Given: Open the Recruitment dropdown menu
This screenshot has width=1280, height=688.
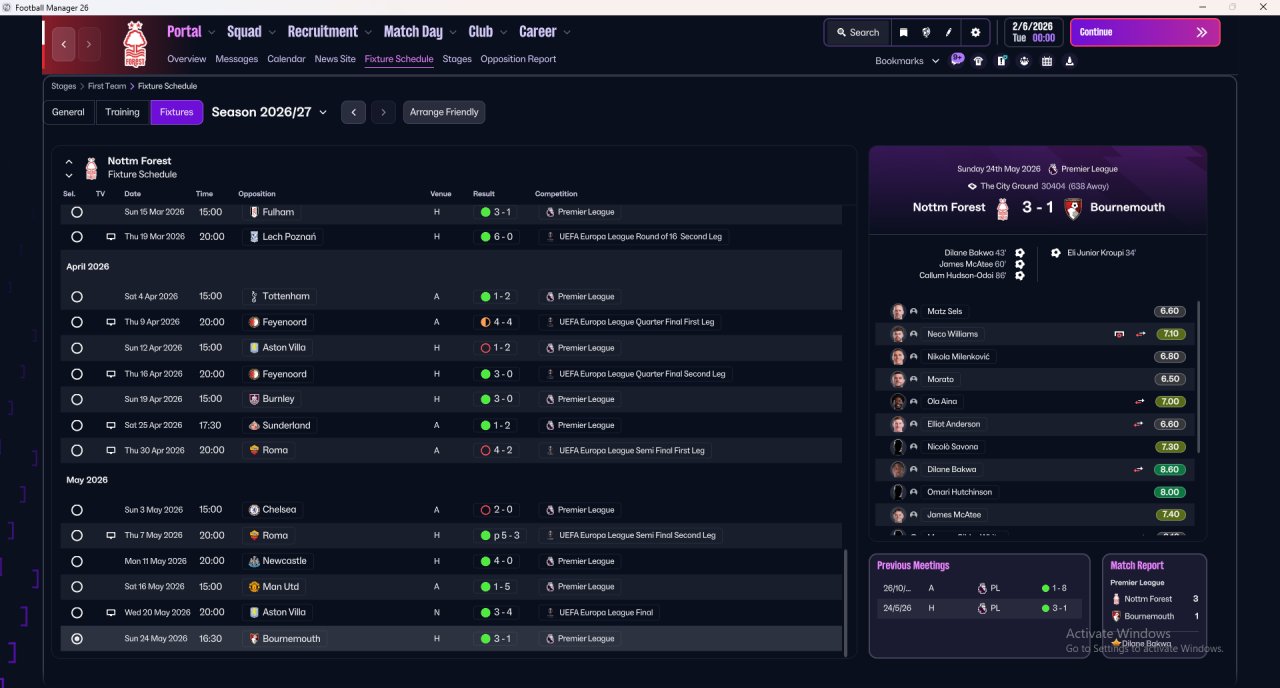Looking at the screenshot, I should (x=330, y=32).
